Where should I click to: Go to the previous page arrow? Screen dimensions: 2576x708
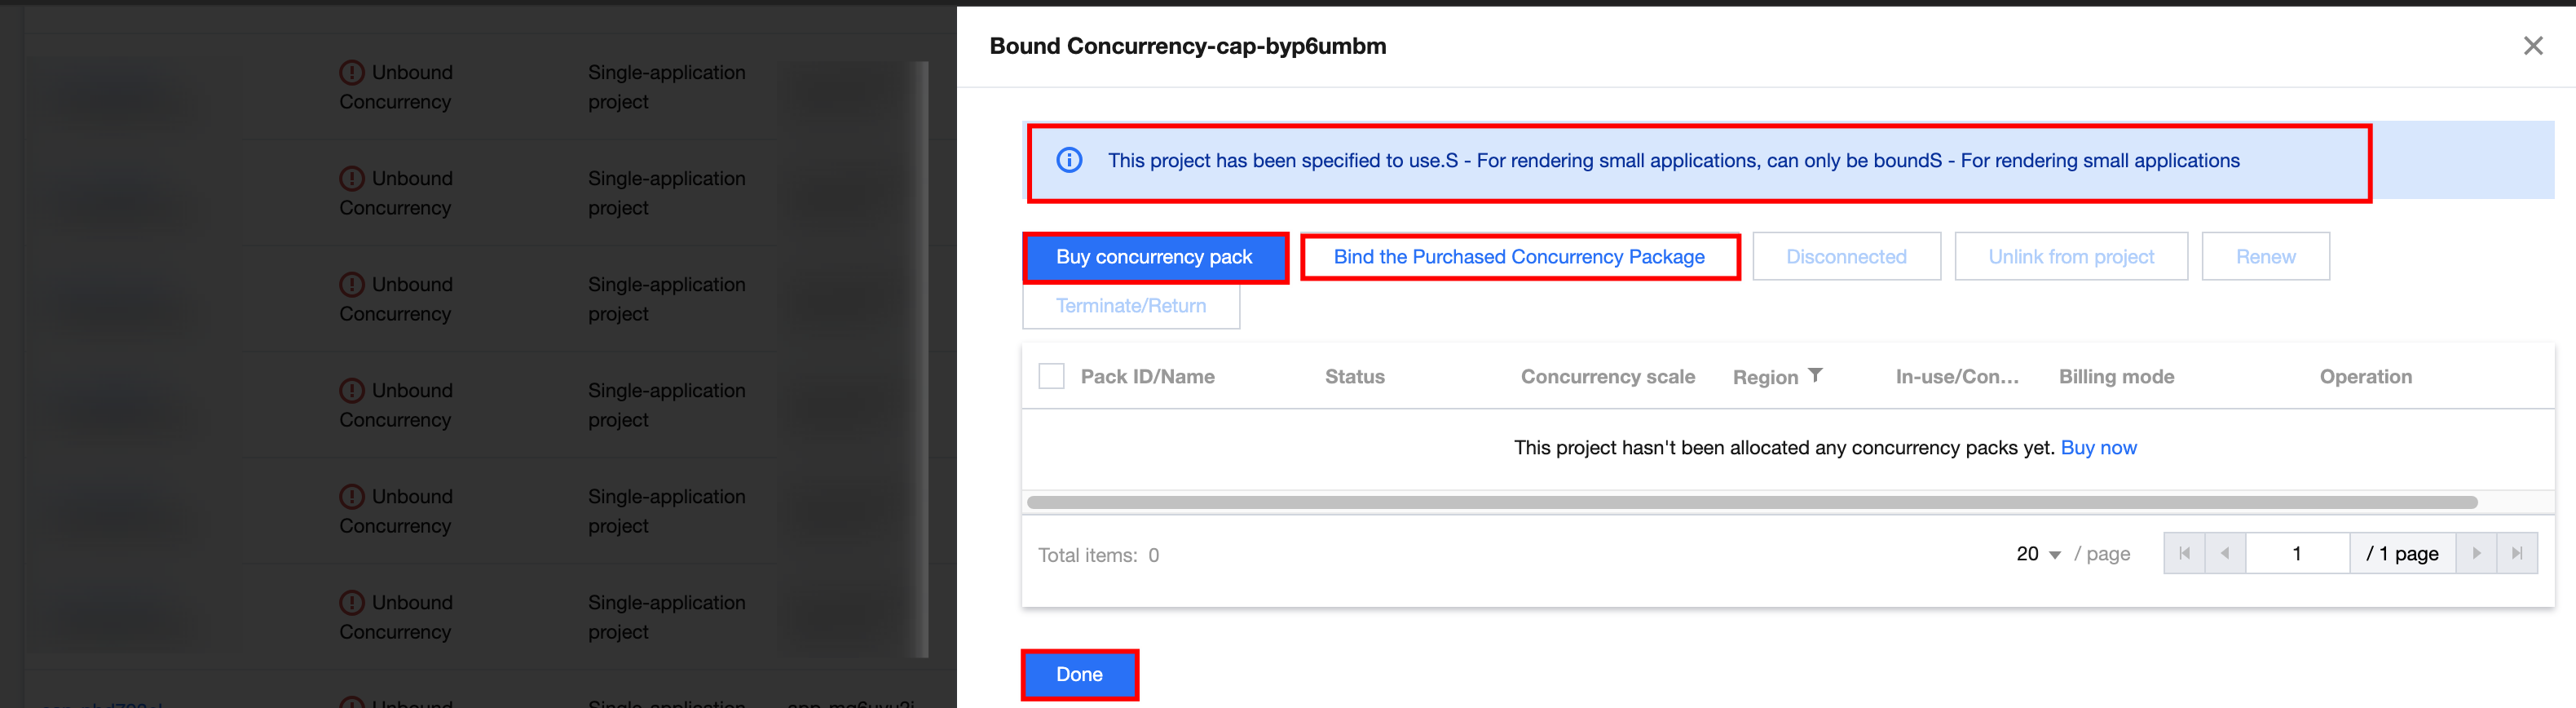click(2225, 553)
